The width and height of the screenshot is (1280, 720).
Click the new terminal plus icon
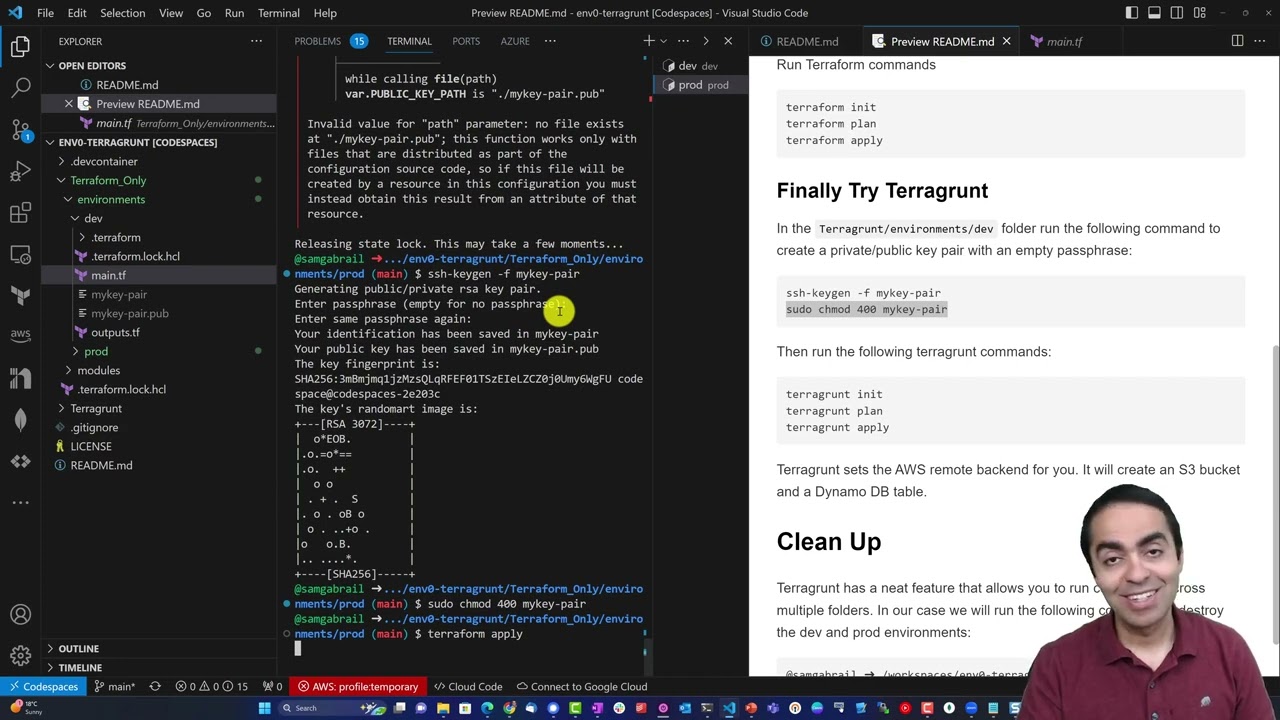(x=648, y=41)
